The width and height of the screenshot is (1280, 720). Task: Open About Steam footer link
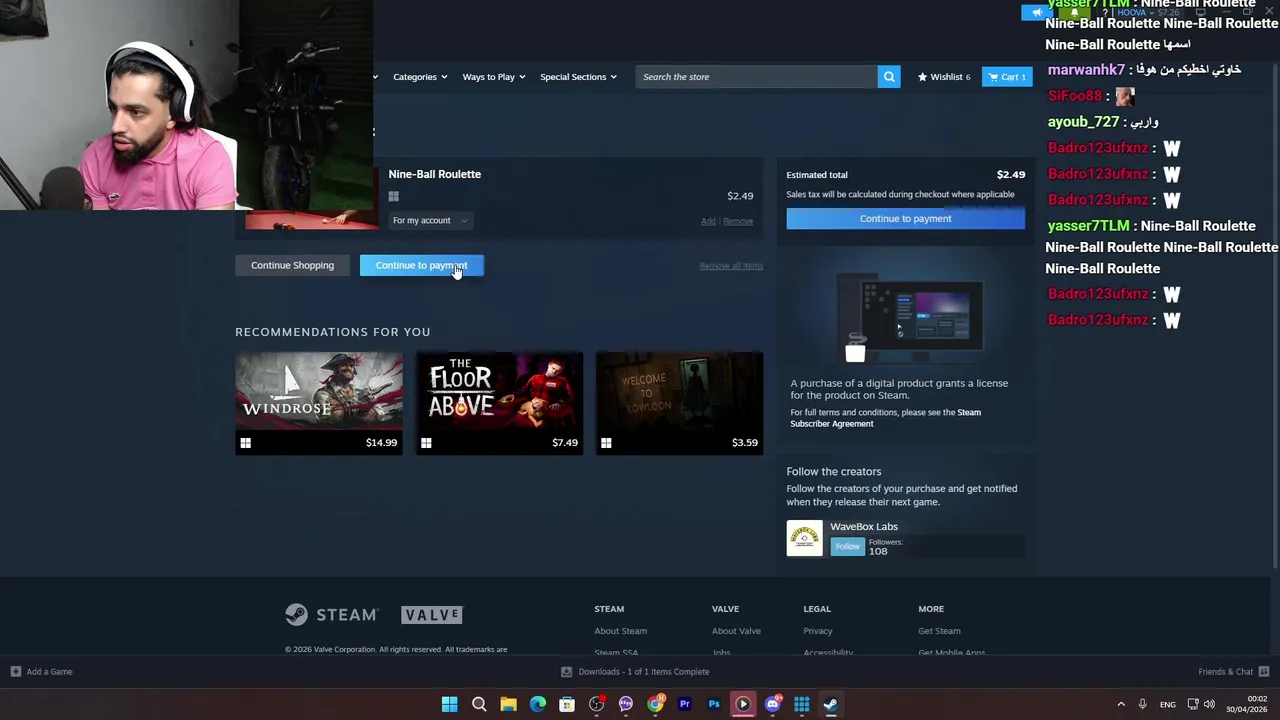point(620,631)
